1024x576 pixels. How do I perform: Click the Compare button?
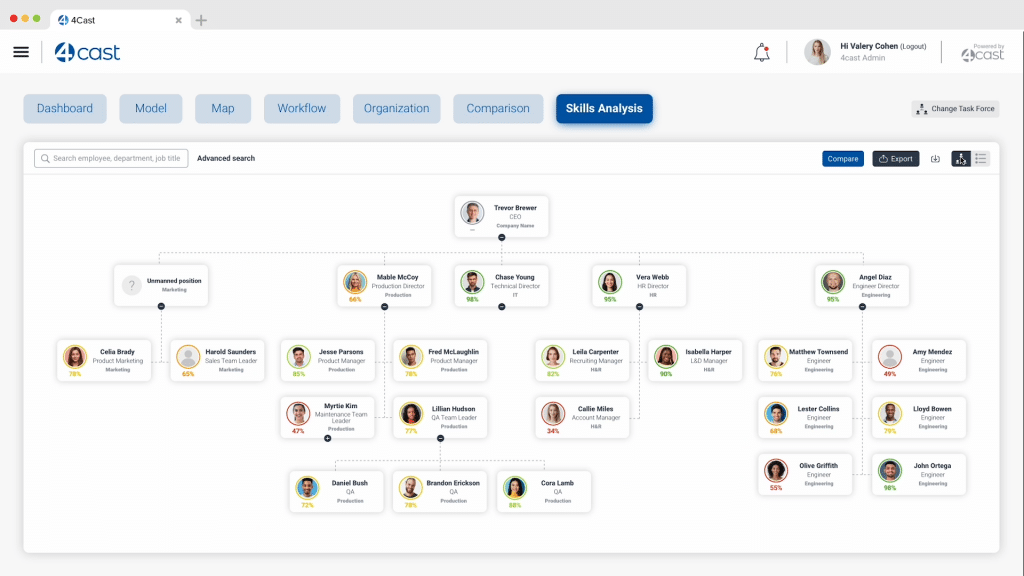841,158
